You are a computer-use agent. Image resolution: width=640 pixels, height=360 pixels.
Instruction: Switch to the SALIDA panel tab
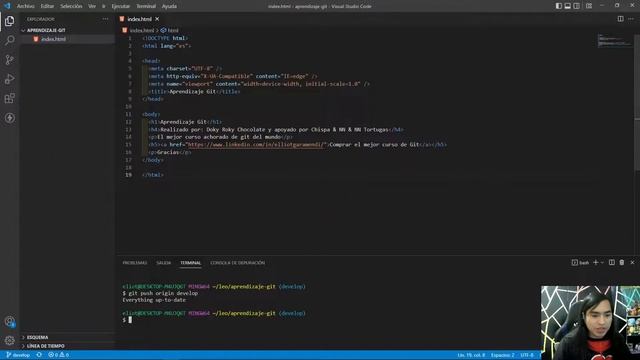[x=164, y=263]
